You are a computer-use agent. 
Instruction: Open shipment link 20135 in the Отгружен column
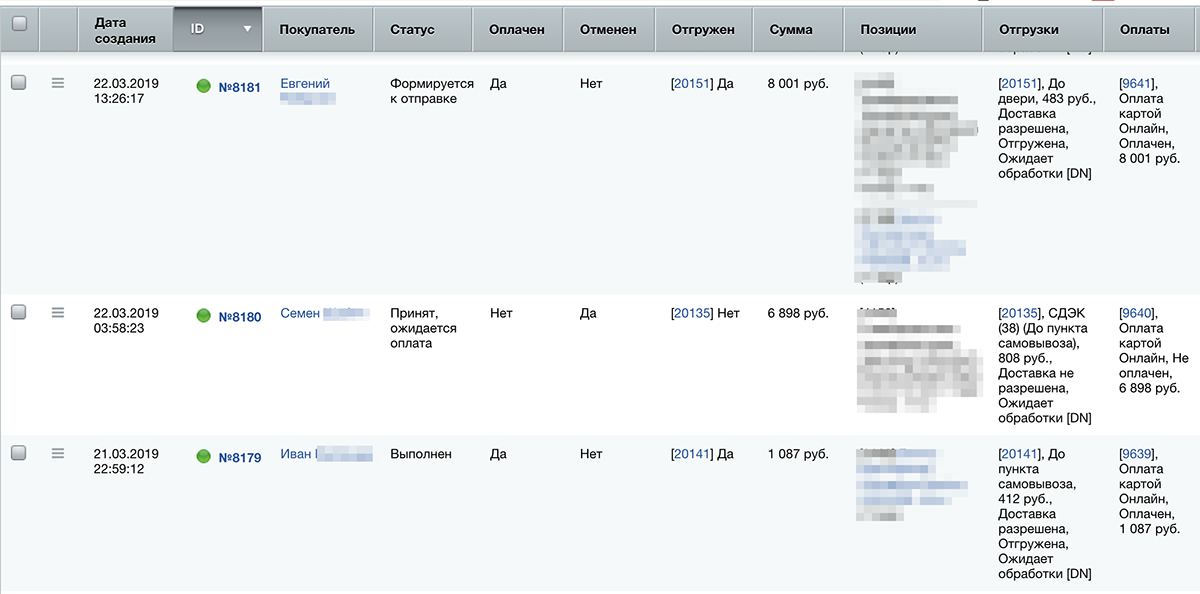click(x=692, y=313)
